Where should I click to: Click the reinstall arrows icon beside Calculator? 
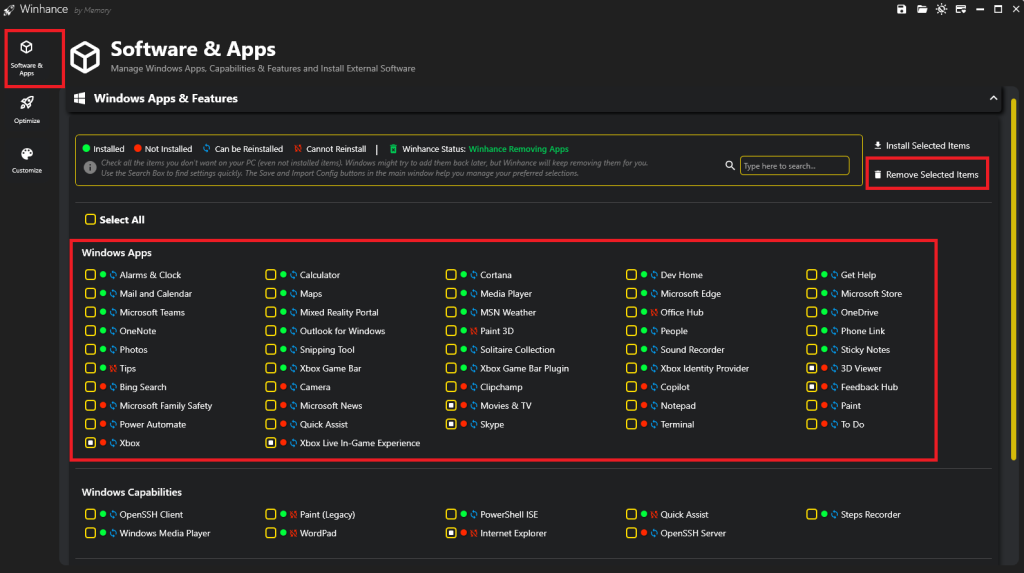(294, 275)
